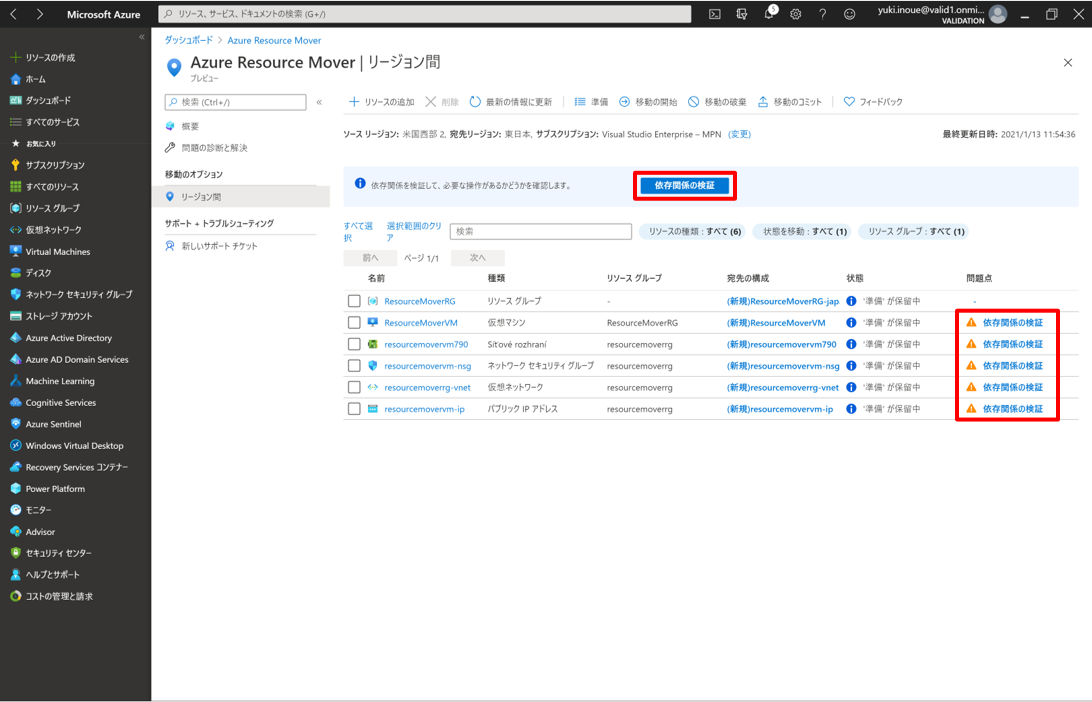Image resolution: width=1092 pixels, height=702 pixels.
Task: Click リソースの作成 in sidebar
Action: point(43,57)
